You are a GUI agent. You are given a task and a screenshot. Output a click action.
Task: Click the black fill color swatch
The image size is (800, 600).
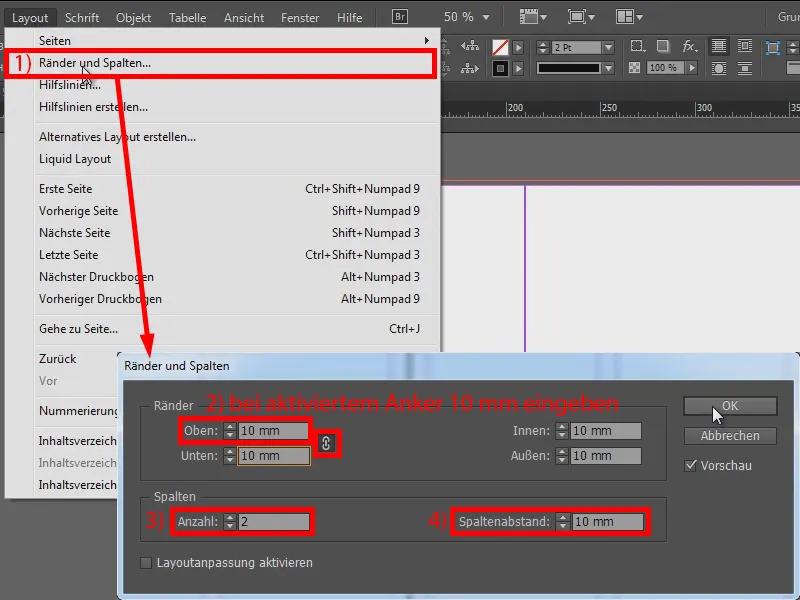pyautogui.click(x=500, y=68)
